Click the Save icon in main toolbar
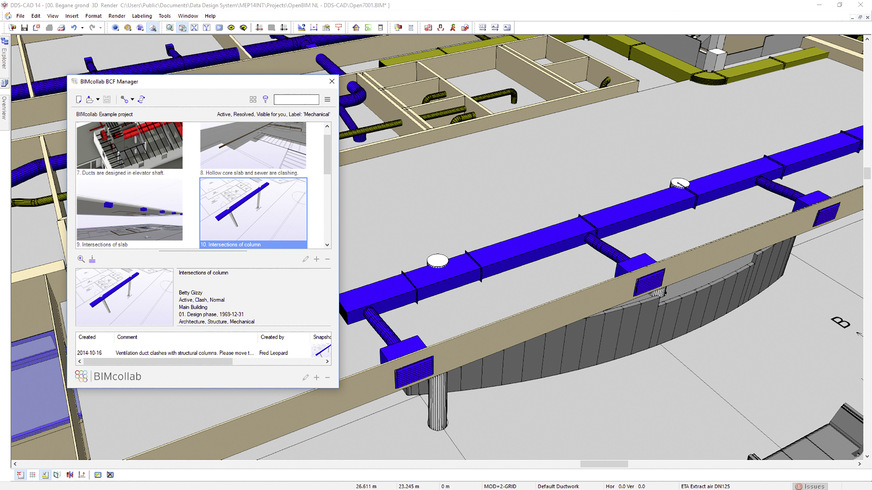The image size is (872, 490). [x=22, y=28]
